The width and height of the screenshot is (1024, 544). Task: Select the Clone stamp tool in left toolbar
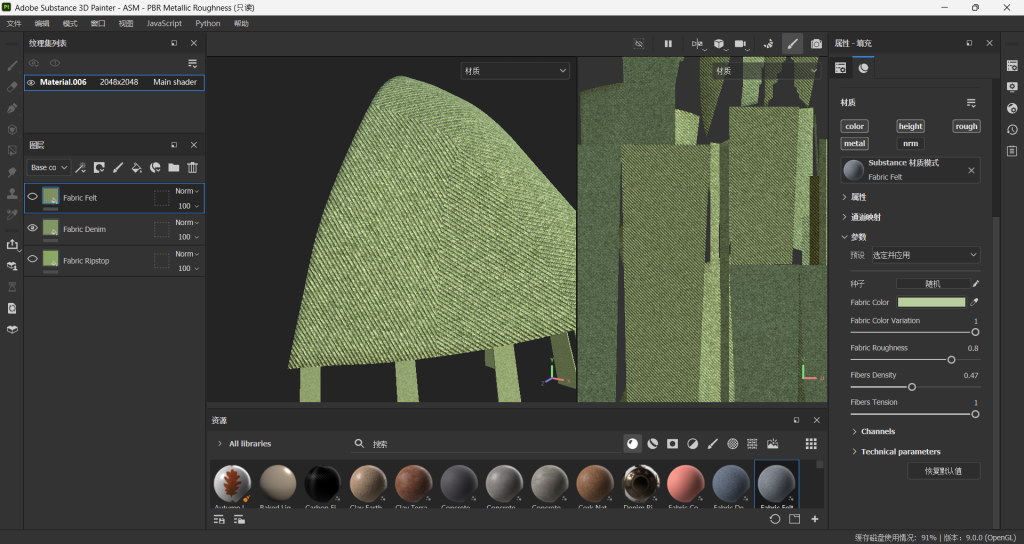pyautogui.click(x=12, y=193)
